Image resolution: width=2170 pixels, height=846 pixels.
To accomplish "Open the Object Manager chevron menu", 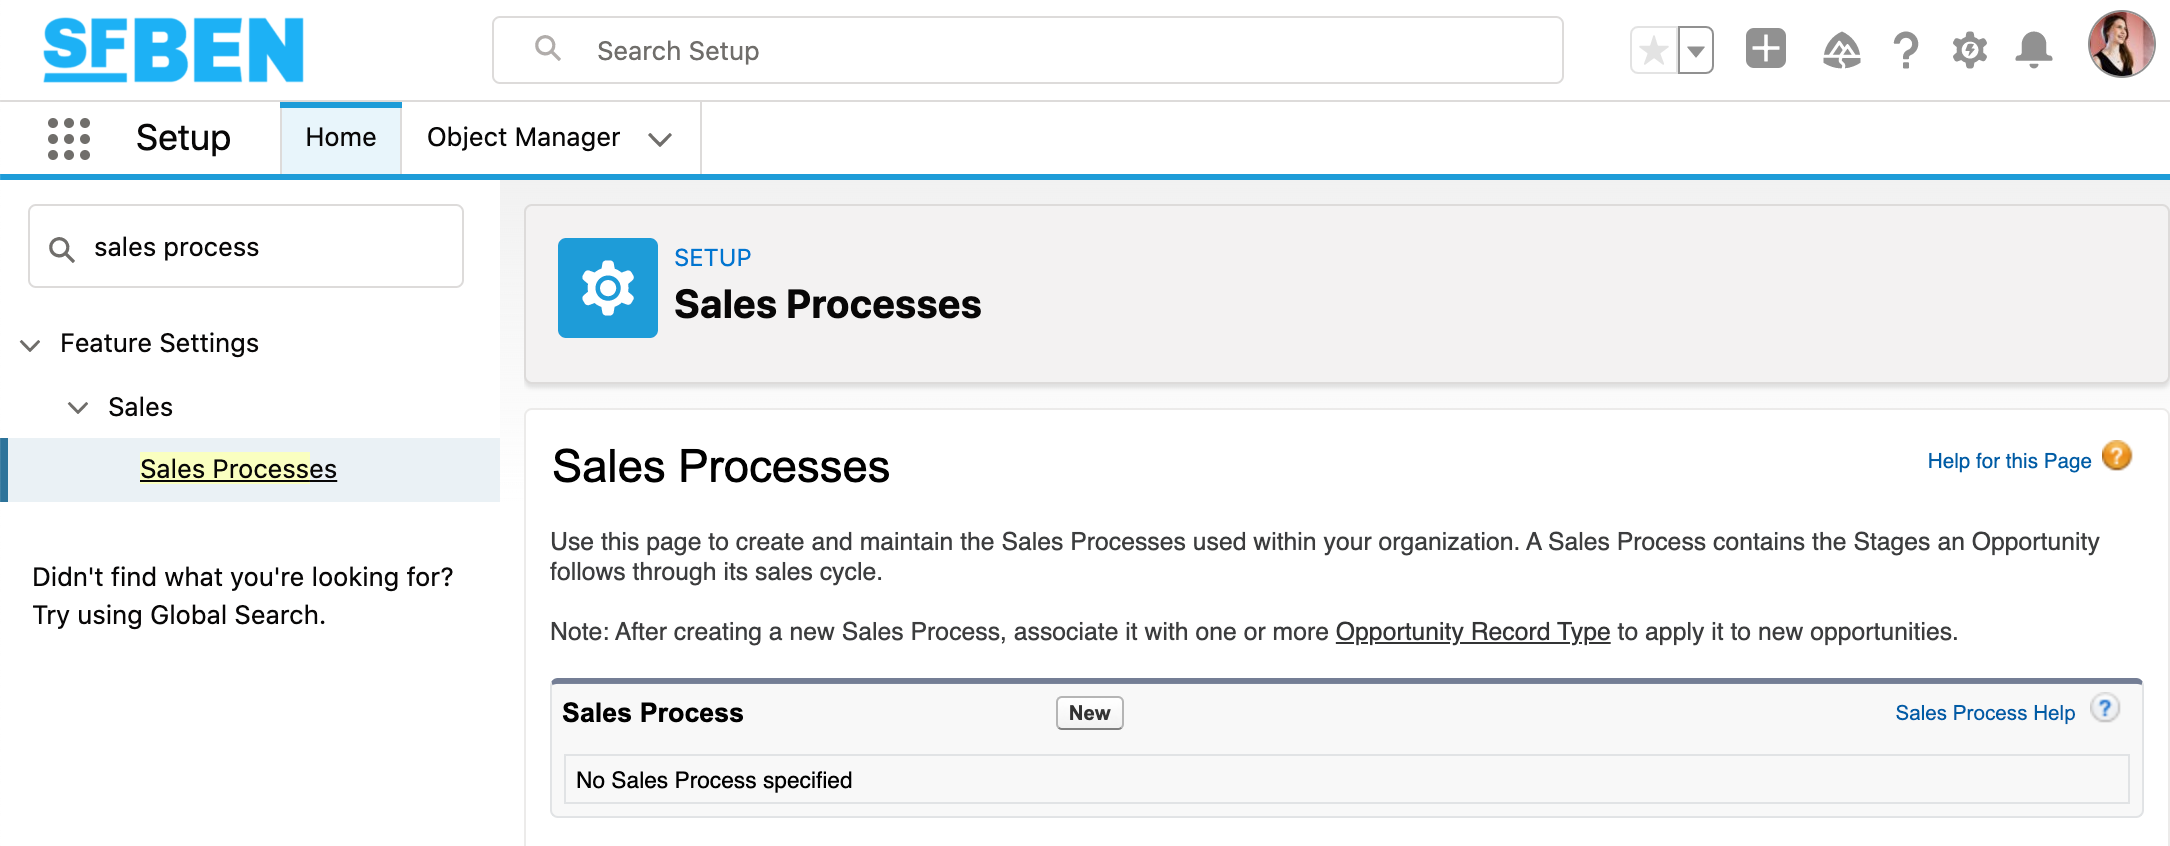I will pos(660,139).
